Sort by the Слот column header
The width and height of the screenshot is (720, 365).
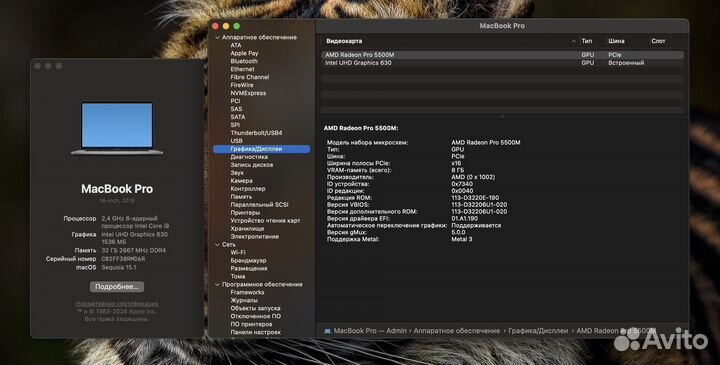[658, 41]
